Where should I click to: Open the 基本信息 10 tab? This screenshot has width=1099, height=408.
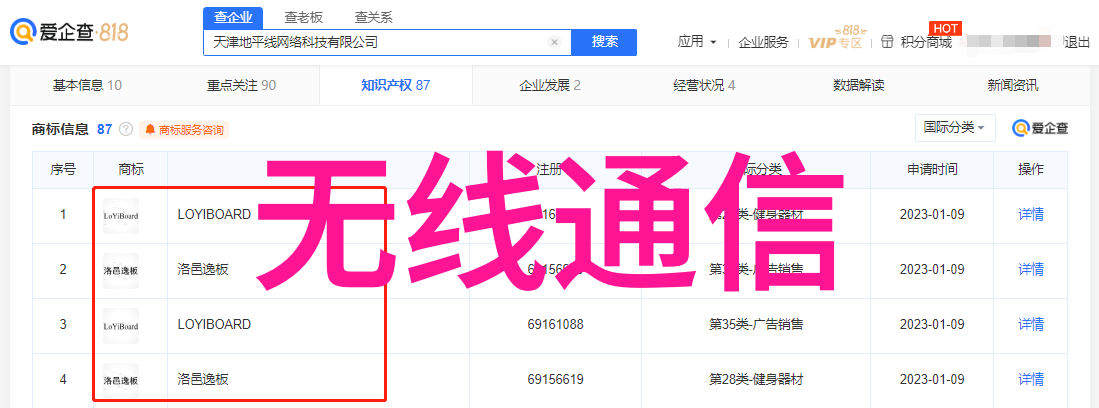88,86
